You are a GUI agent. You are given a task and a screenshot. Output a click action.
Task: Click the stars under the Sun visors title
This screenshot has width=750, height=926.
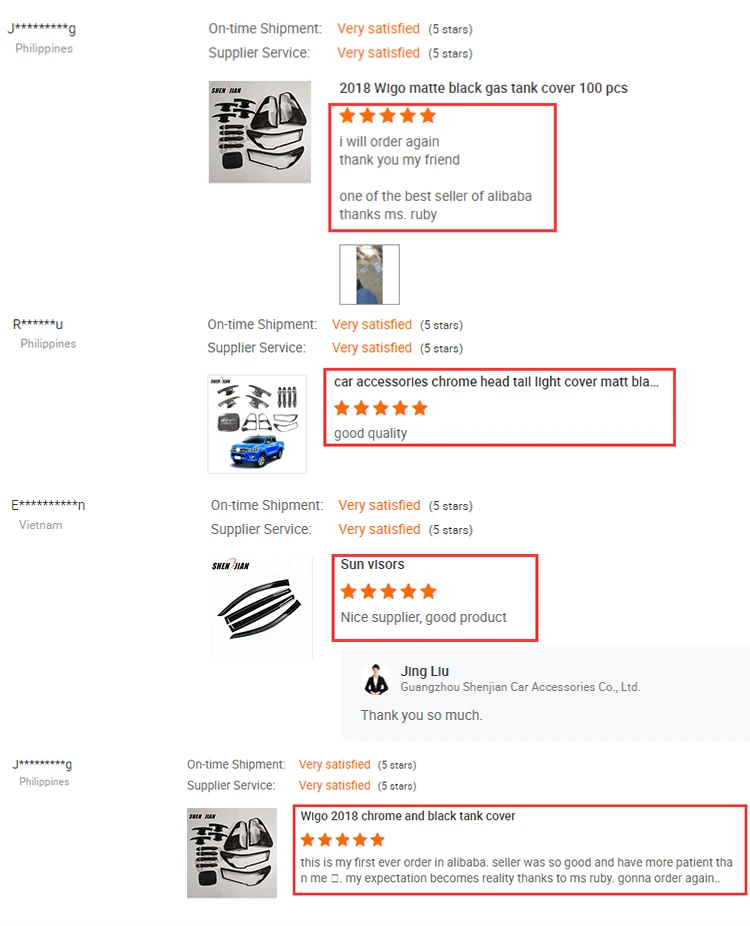(x=388, y=591)
